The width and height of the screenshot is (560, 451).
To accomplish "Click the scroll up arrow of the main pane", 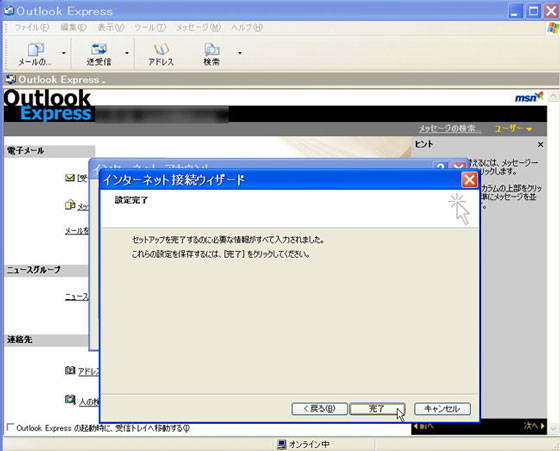I will (553, 96).
